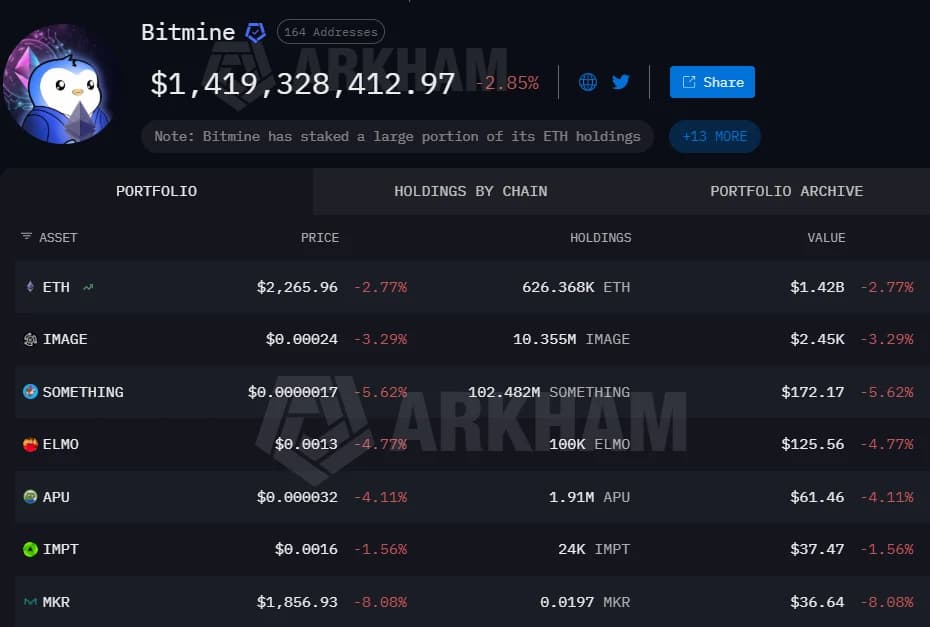The height and width of the screenshot is (627, 930).
Task: Open the PORTFOLIO ARCHIVE tab
Action: (x=786, y=191)
